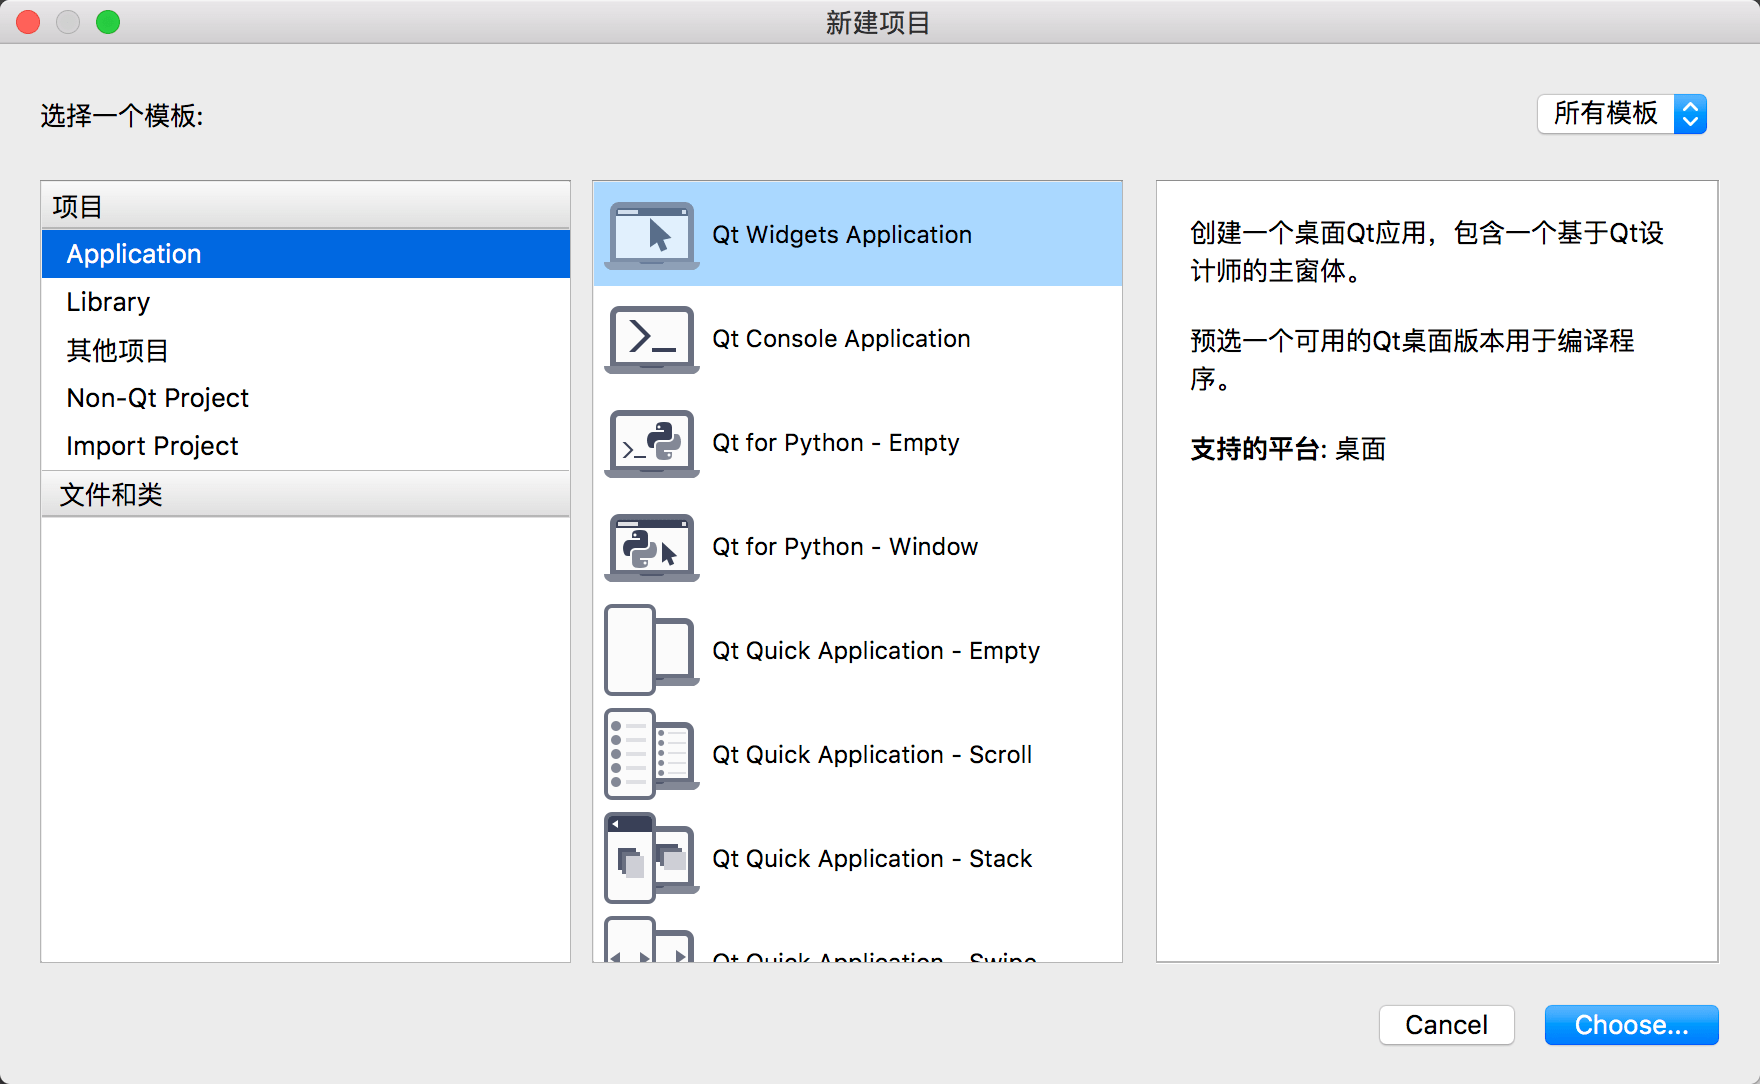This screenshot has height=1084, width=1760.
Task: Select the Qt Console Application terminal icon
Action: pos(652,339)
